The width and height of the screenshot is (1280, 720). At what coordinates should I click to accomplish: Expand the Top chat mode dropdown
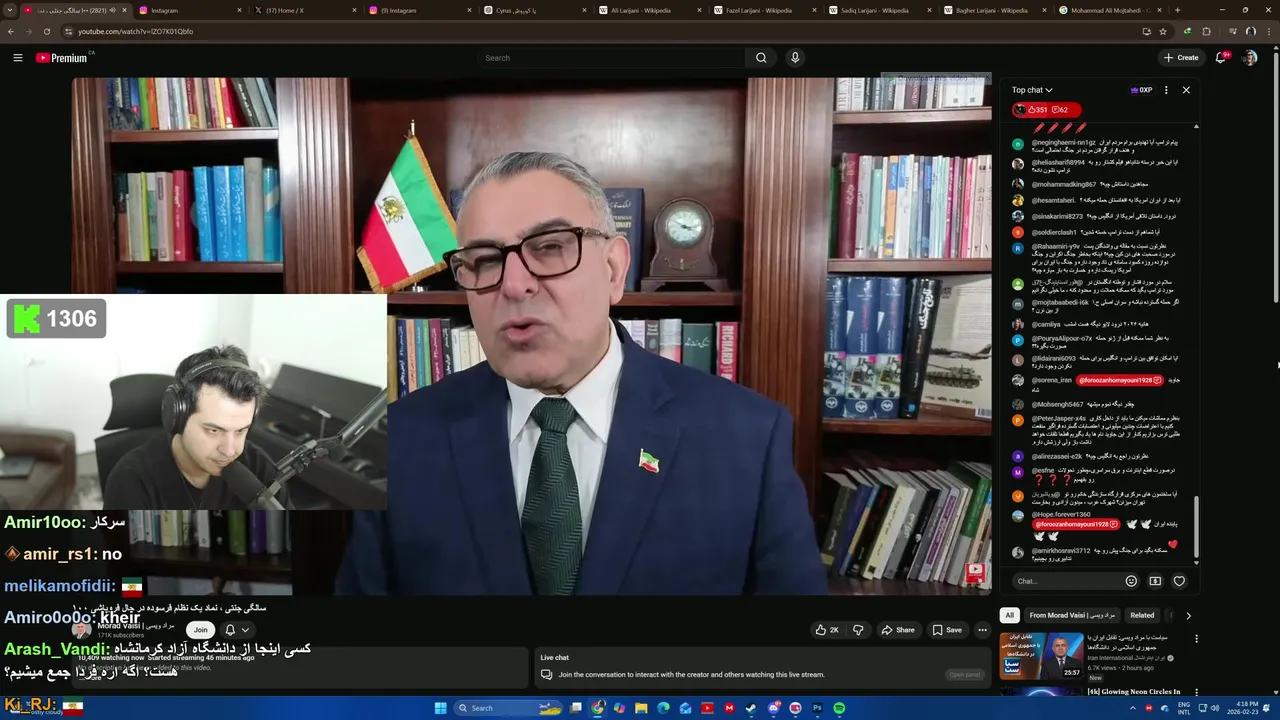click(x=1032, y=90)
